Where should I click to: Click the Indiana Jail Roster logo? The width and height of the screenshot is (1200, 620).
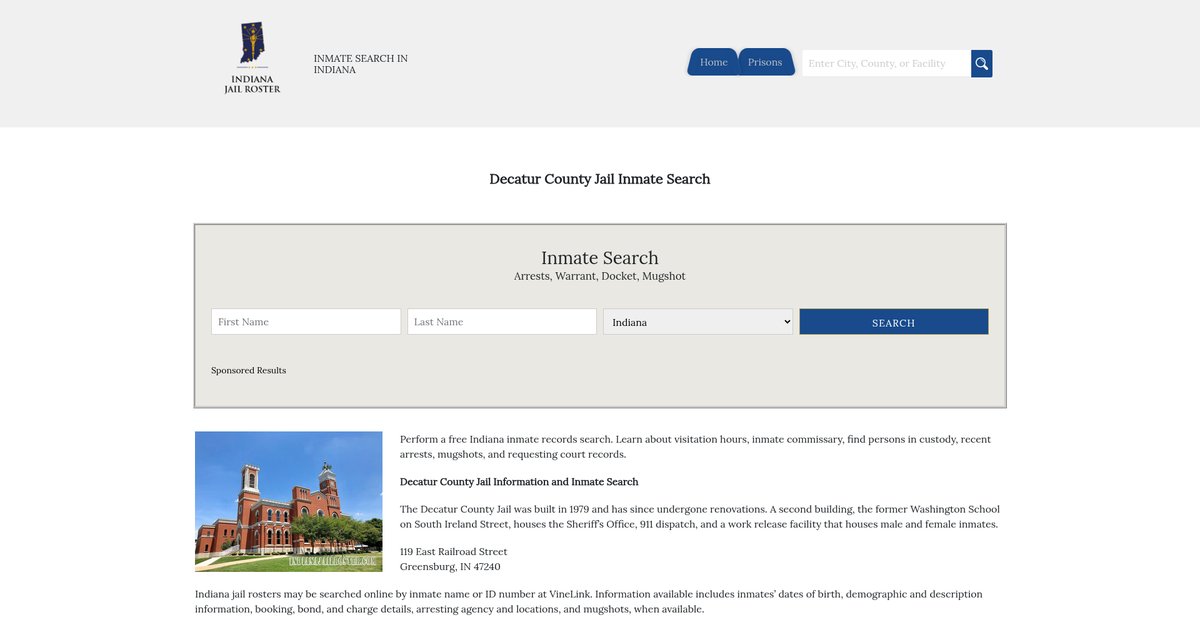[252, 59]
